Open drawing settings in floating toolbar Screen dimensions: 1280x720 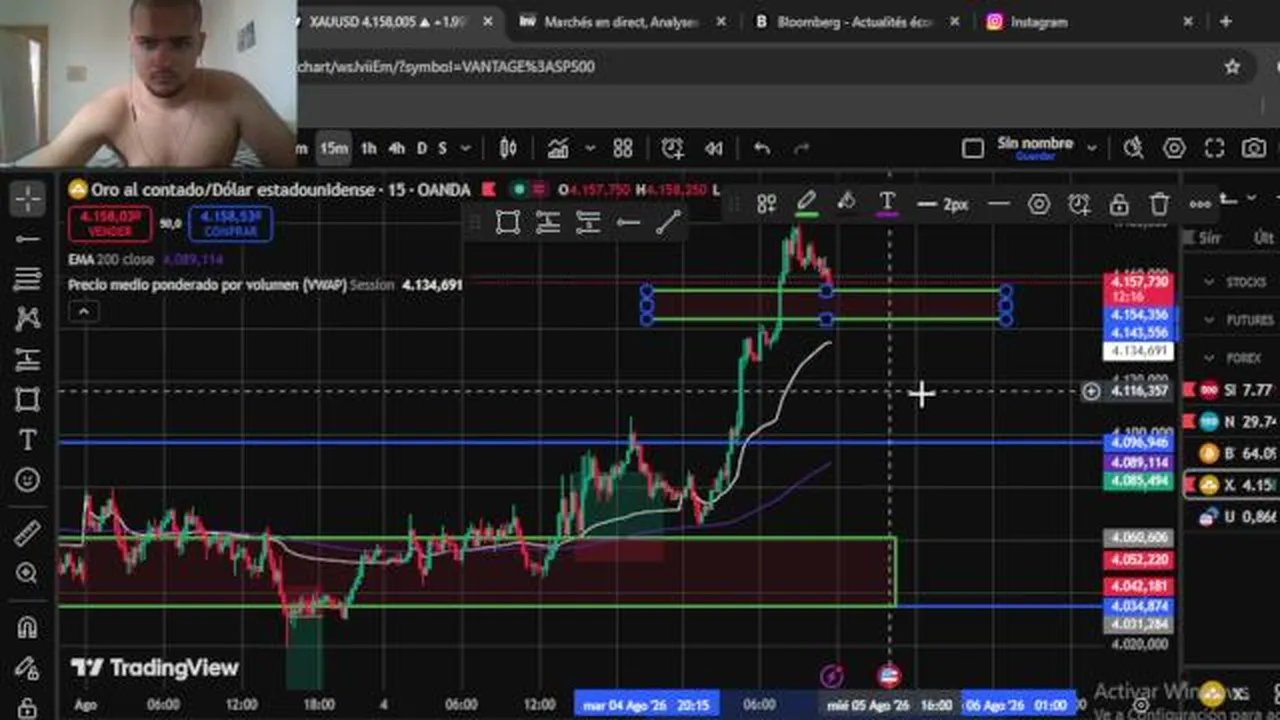1039,204
